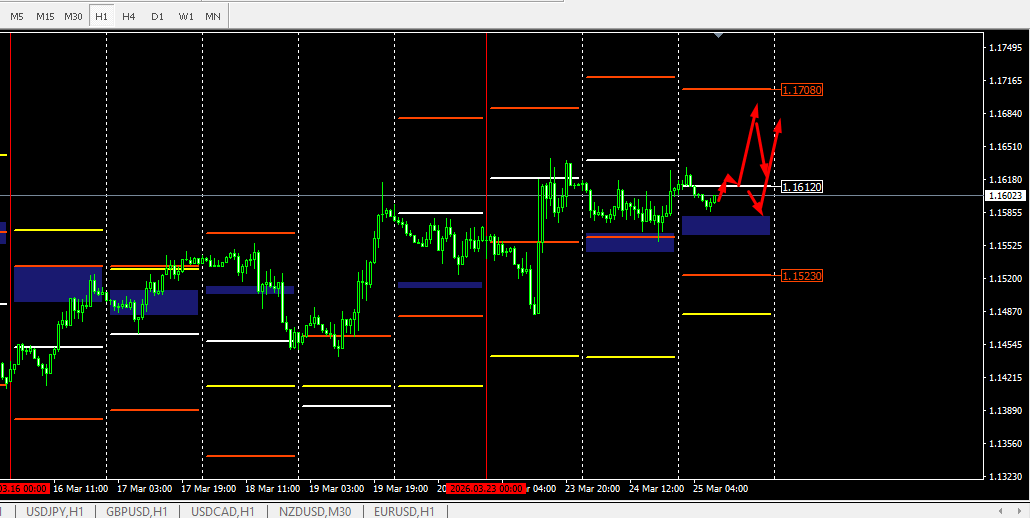
Task: Click the 16 Mar 11:00 time label
Action: tap(81, 489)
